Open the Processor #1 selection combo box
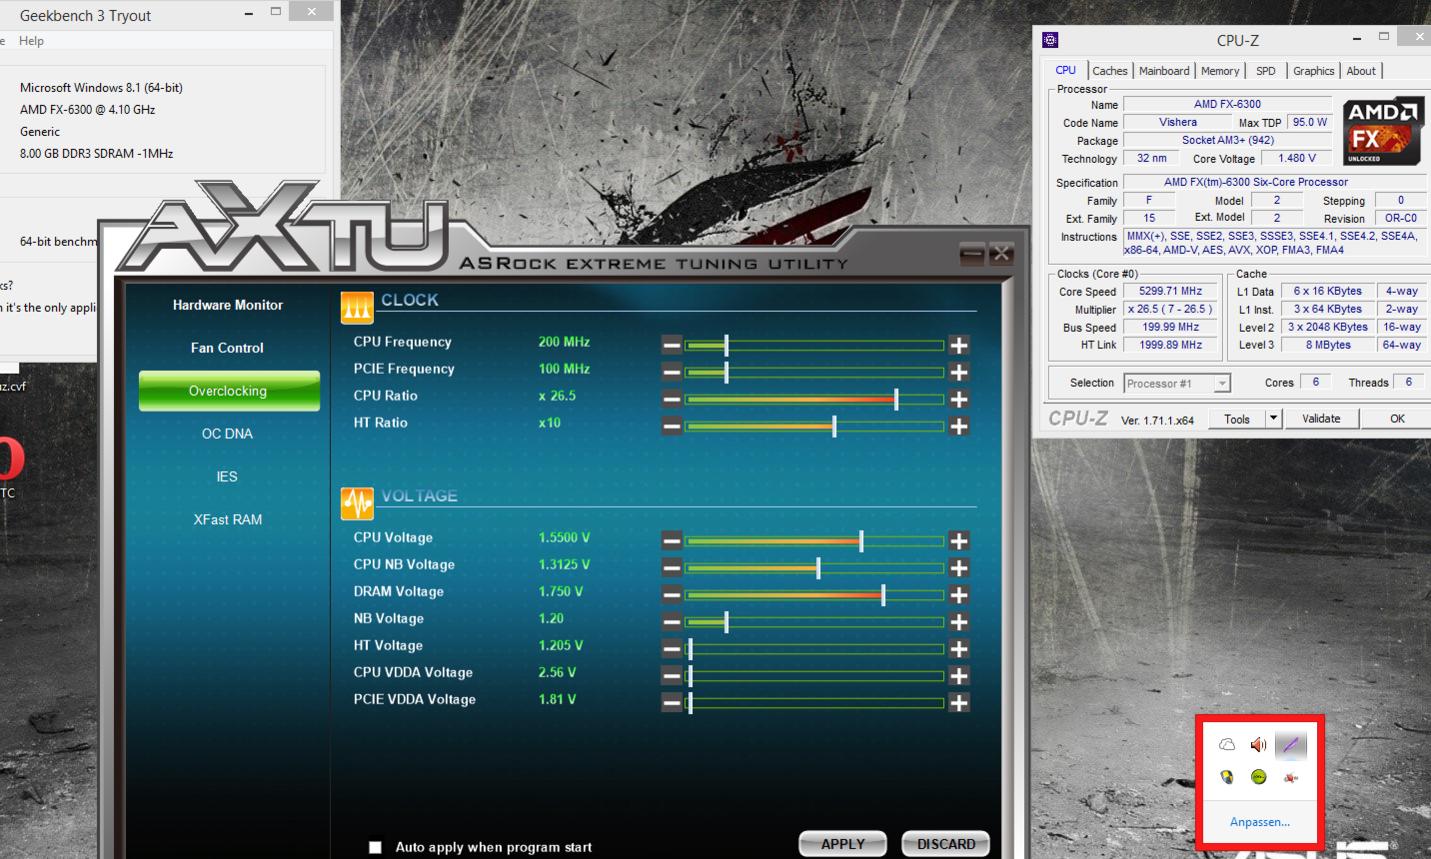The width and height of the screenshot is (1431, 859). point(1176,383)
